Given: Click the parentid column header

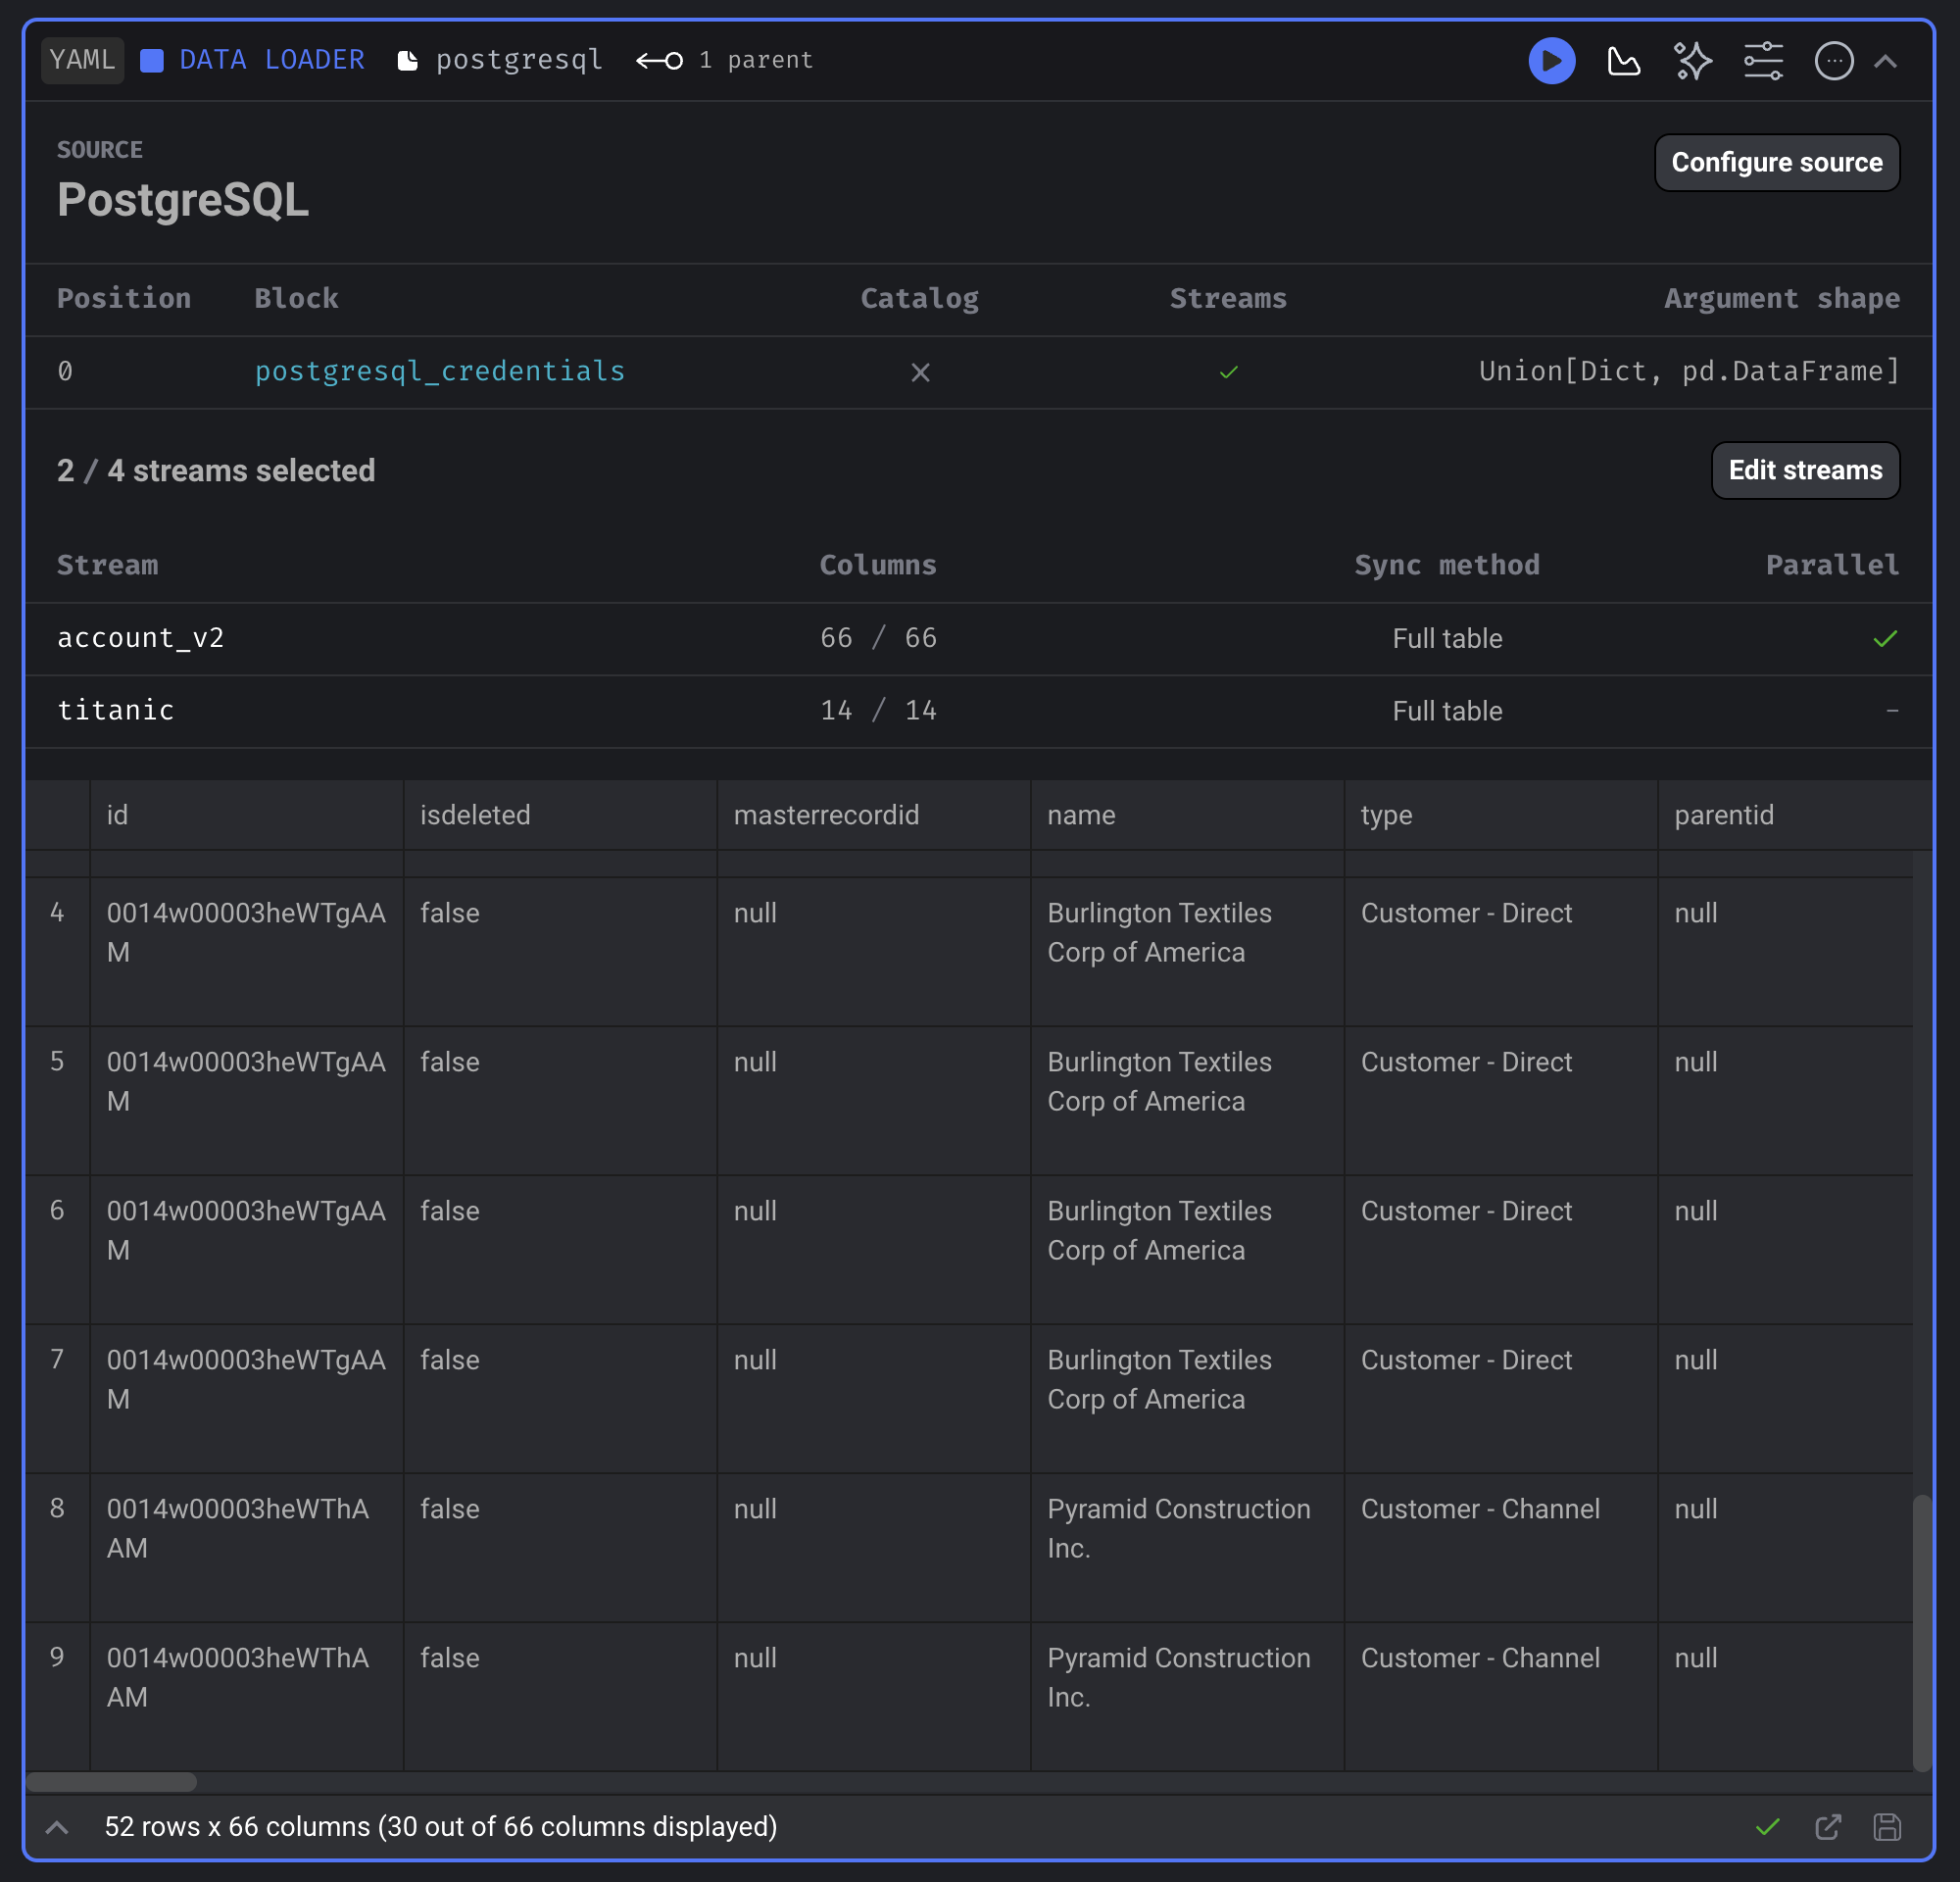Looking at the screenshot, I should click(1794, 815).
